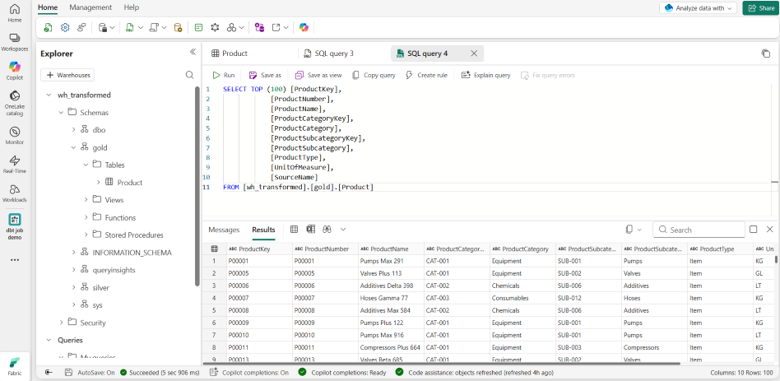Expand the Views folder
The height and width of the screenshot is (381, 780).
click(86, 200)
